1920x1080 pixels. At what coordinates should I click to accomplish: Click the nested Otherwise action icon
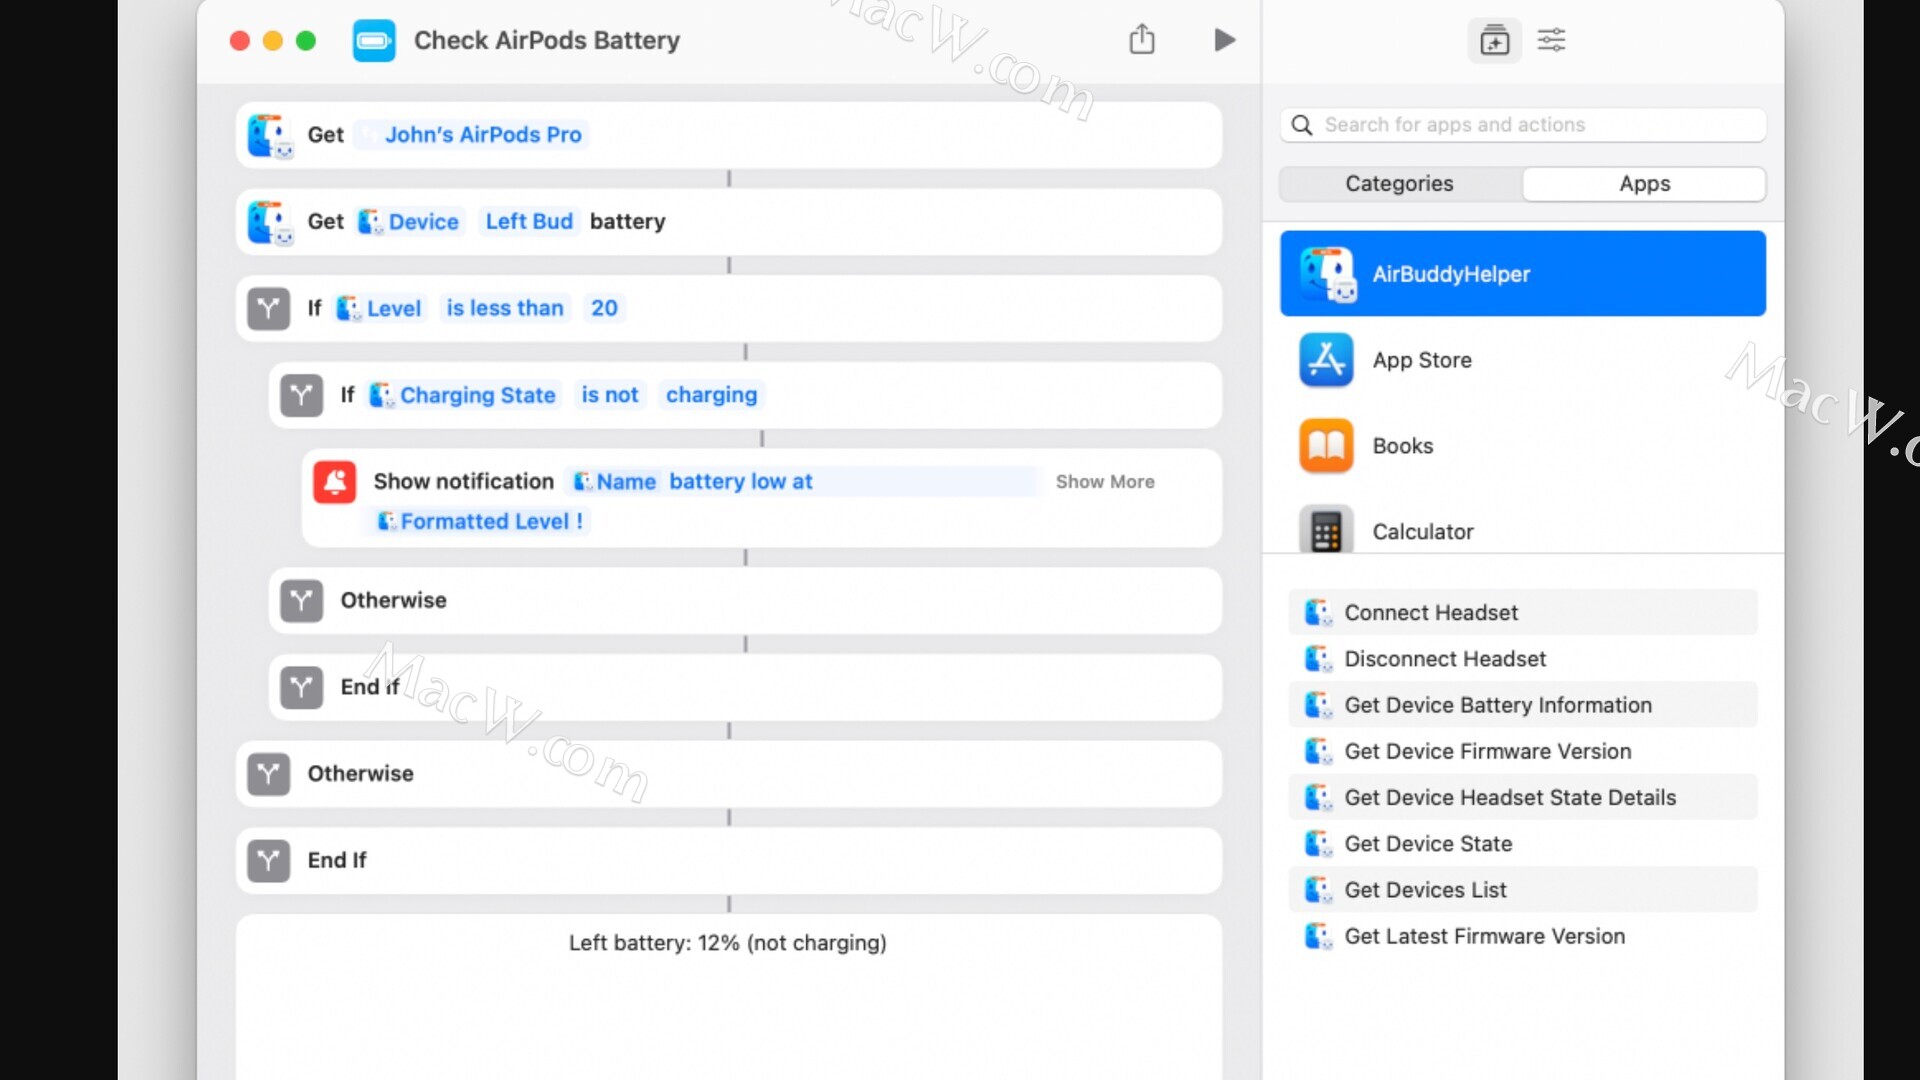tap(301, 601)
